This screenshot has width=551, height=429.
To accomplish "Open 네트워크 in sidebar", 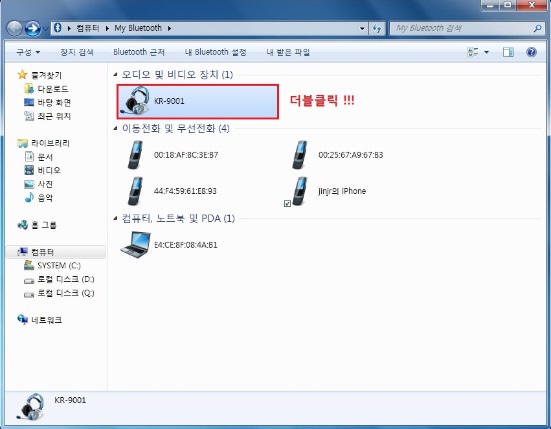I will tap(40, 320).
